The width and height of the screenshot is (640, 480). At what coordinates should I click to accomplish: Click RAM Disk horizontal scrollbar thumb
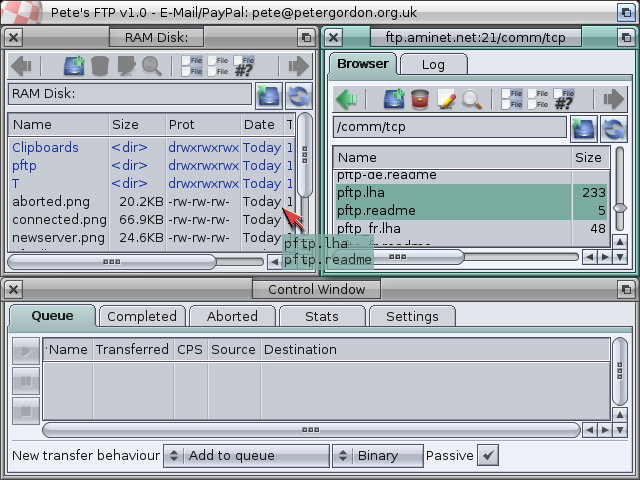(x=111, y=262)
